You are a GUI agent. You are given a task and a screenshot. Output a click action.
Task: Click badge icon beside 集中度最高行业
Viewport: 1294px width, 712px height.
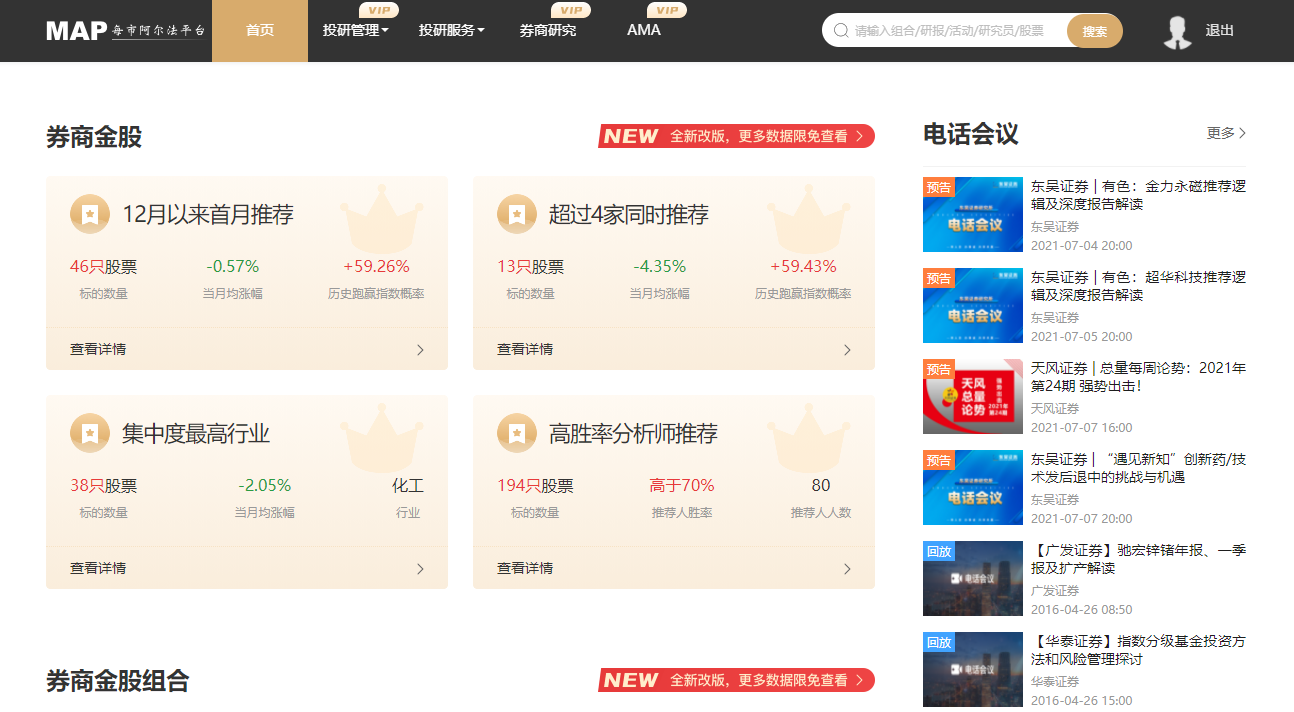[x=90, y=433]
